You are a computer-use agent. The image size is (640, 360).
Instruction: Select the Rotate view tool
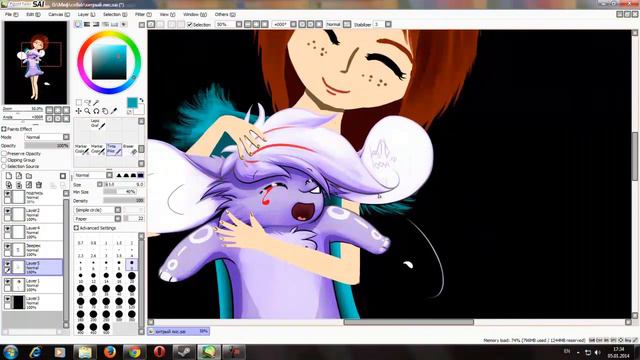(x=96, y=111)
